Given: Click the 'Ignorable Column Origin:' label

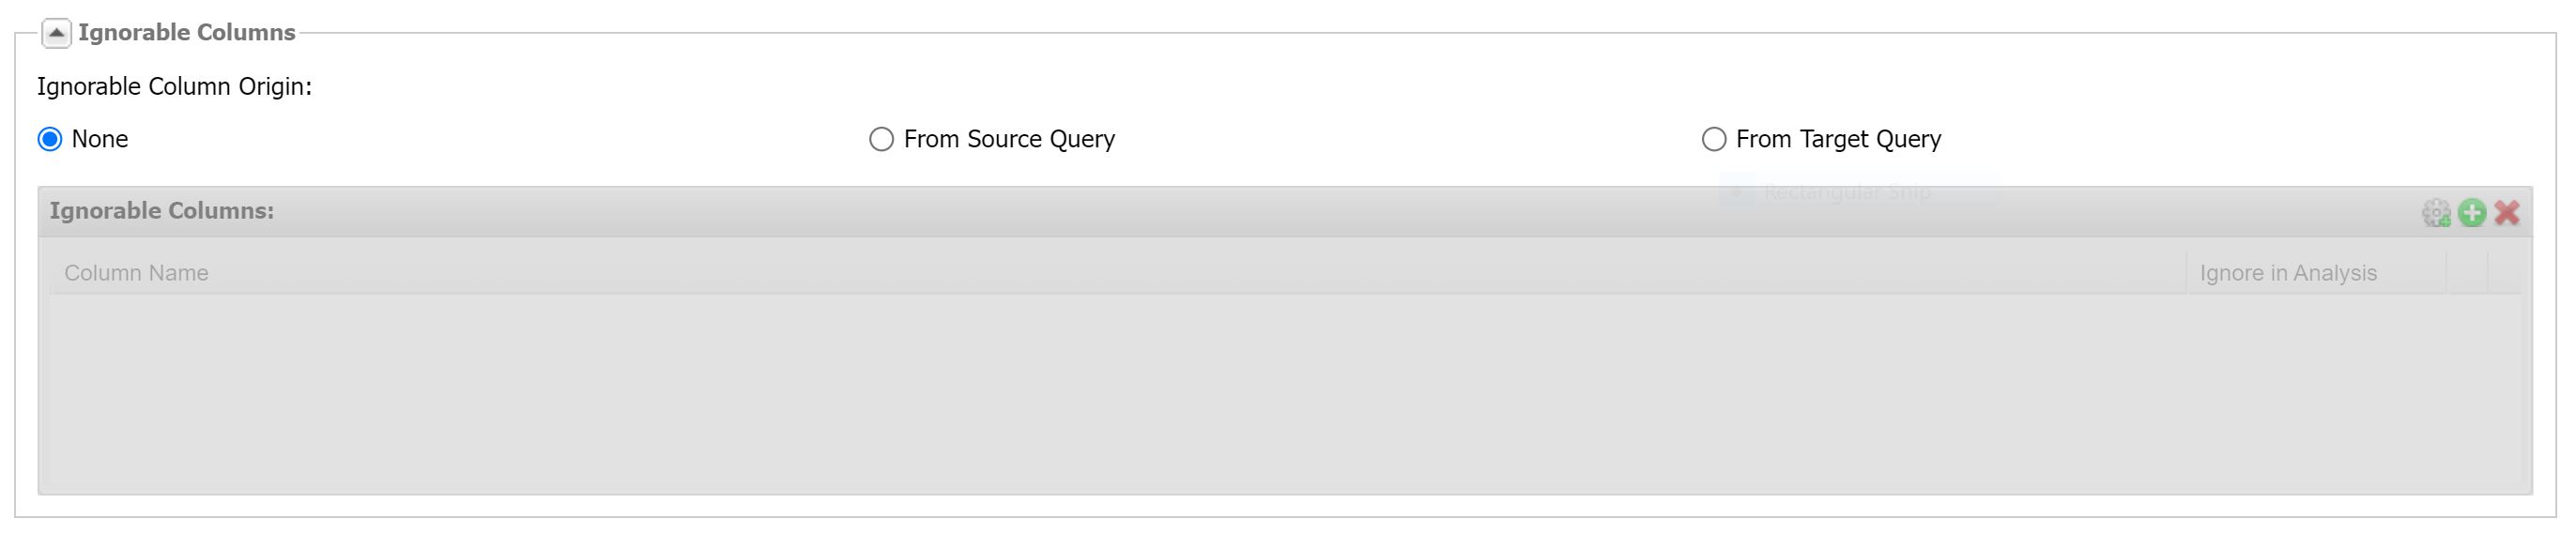Looking at the screenshot, I should 174,87.
